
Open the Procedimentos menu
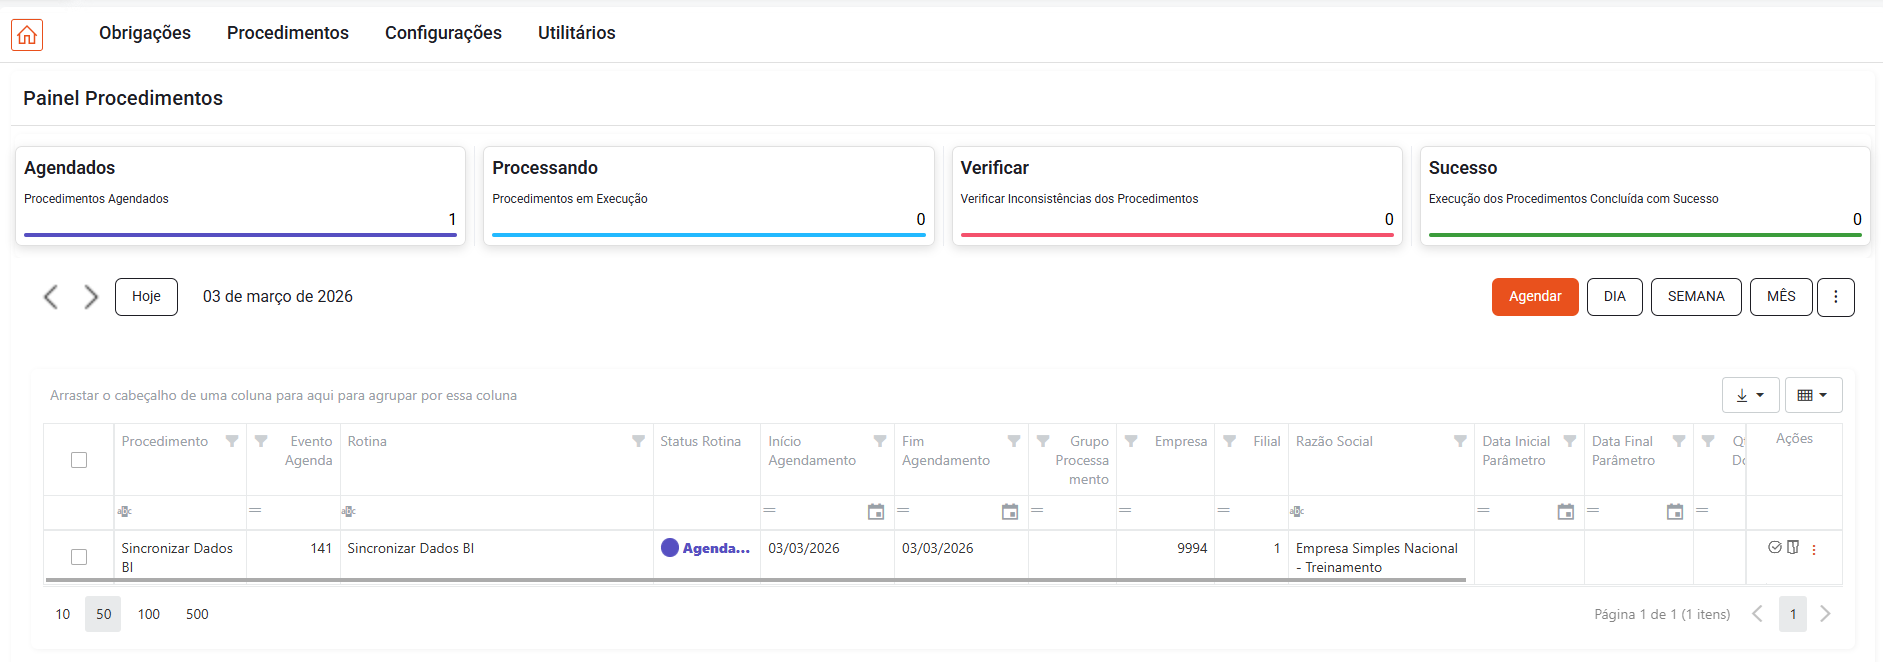point(288,33)
